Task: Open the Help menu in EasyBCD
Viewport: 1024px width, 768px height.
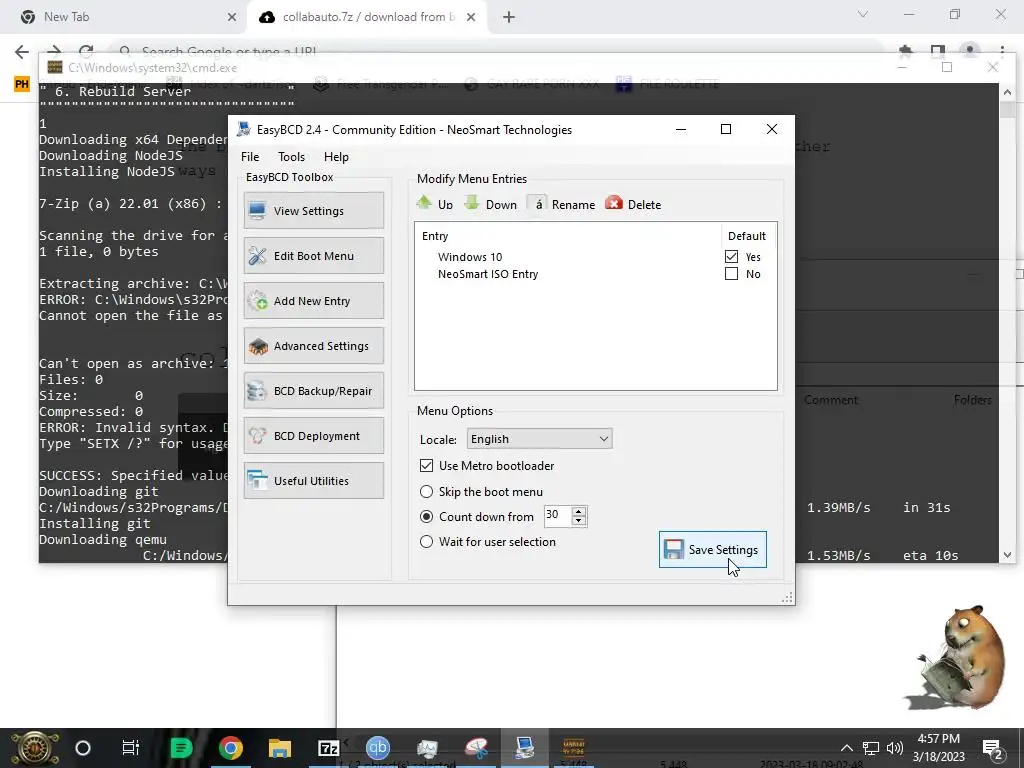Action: pyautogui.click(x=336, y=157)
